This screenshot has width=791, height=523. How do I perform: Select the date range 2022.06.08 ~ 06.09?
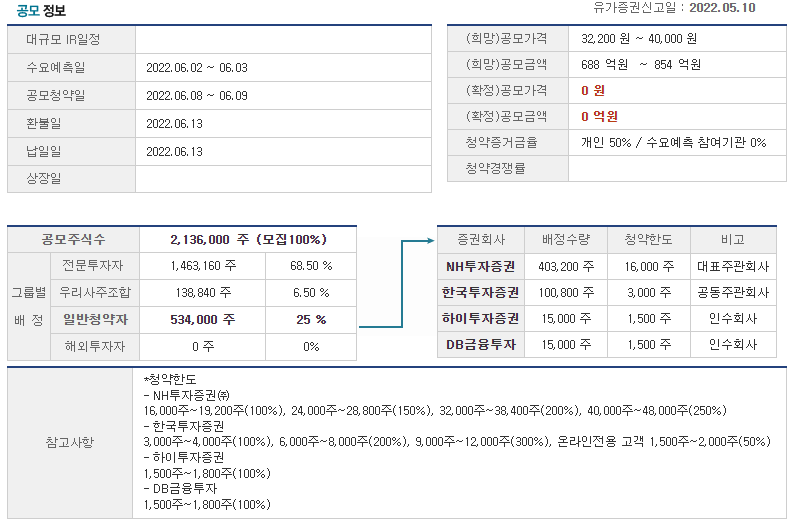point(197,96)
